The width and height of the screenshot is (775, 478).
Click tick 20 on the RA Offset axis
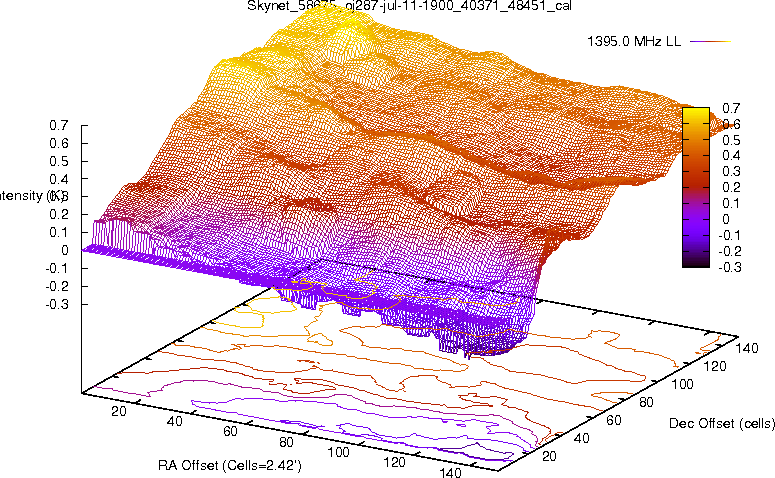119,411
